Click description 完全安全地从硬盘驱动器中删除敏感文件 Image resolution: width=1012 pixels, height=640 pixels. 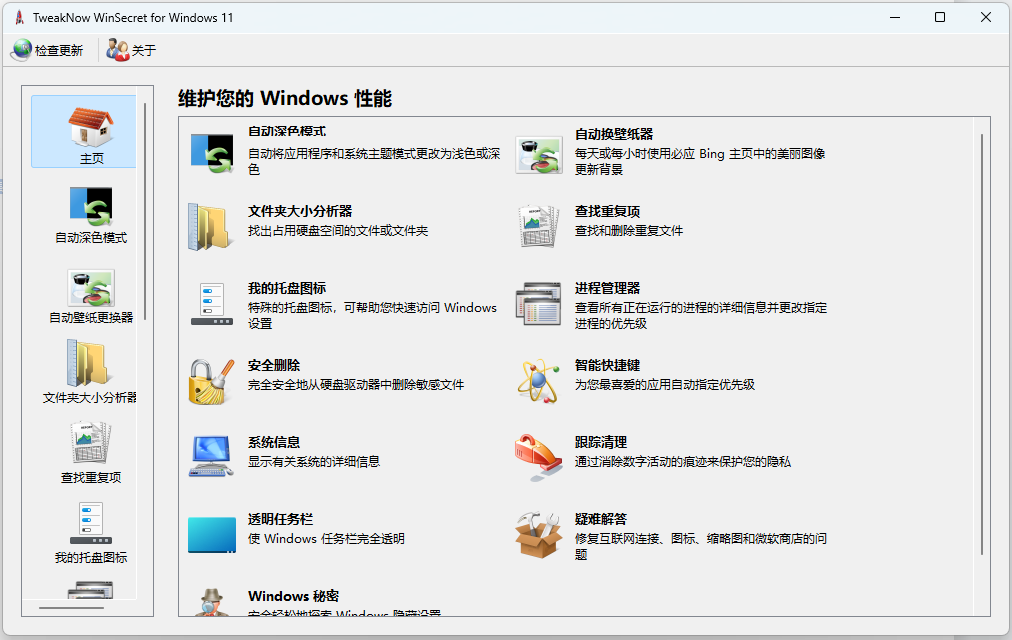point(356,385)
